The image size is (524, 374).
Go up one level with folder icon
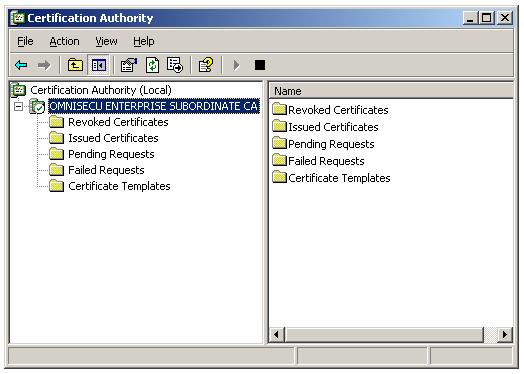75,65
